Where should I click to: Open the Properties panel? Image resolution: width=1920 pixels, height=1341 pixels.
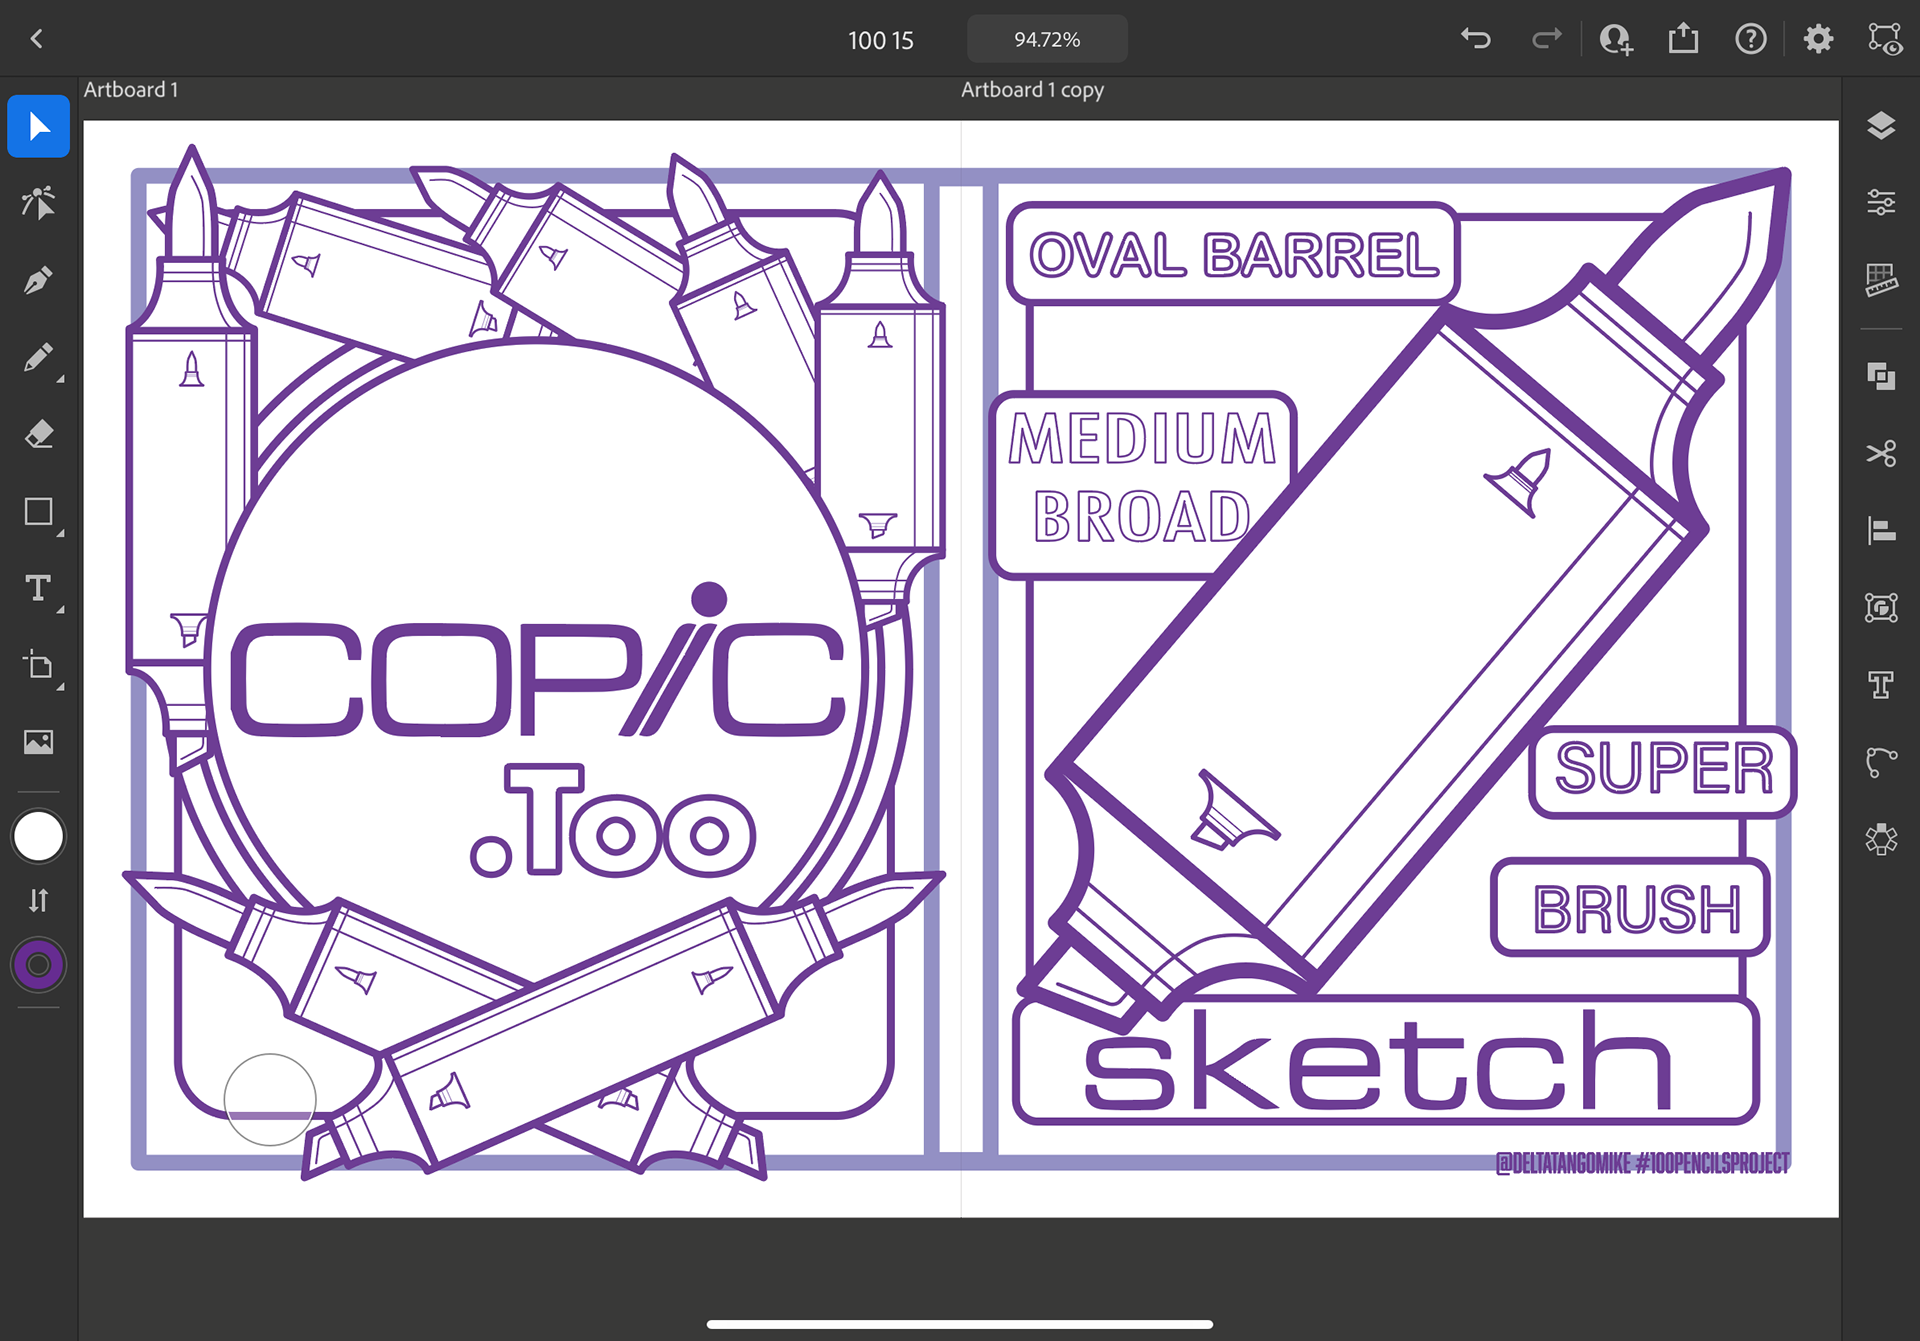pos(1881,203)
